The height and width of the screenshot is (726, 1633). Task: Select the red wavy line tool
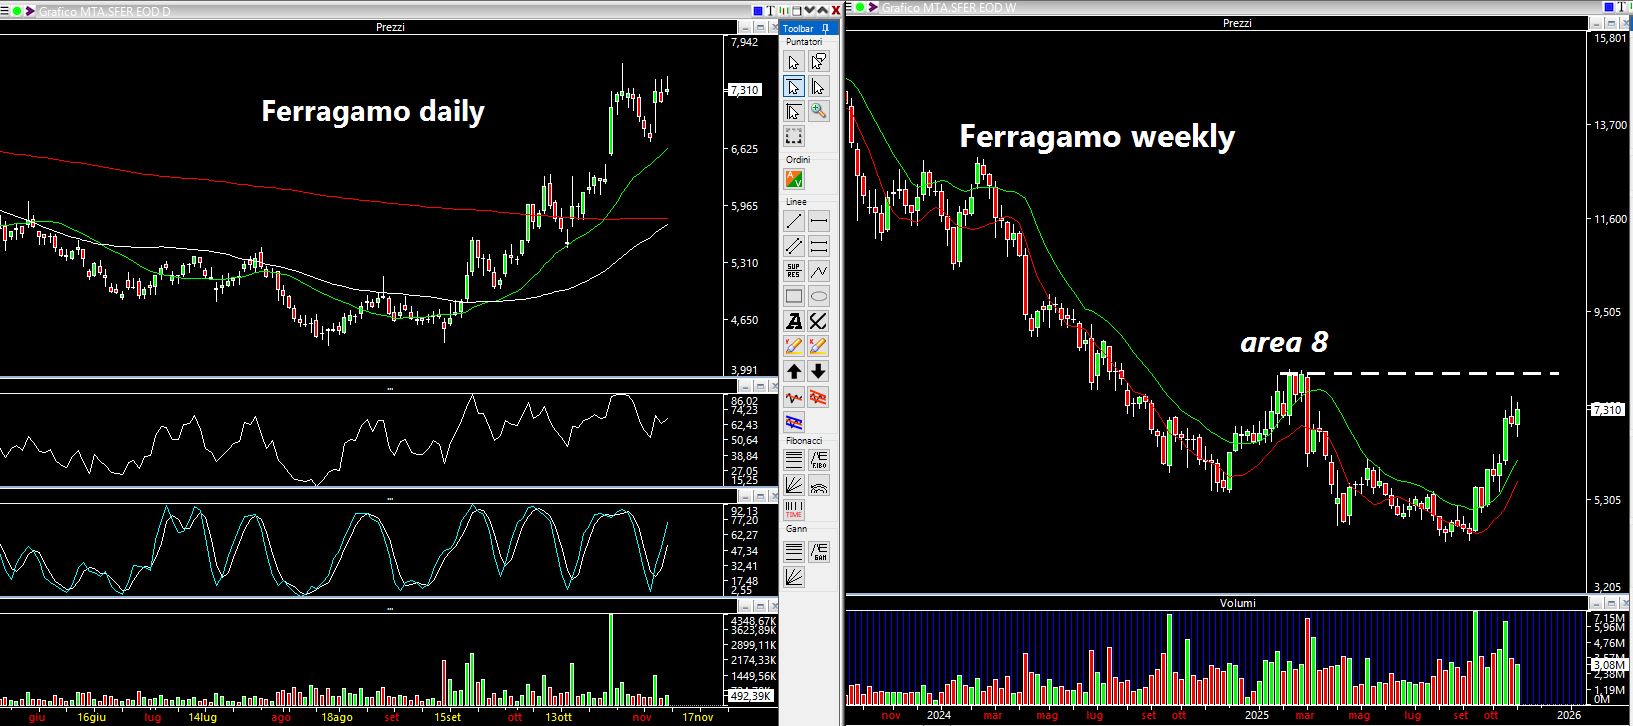click(x=794, y=397)
